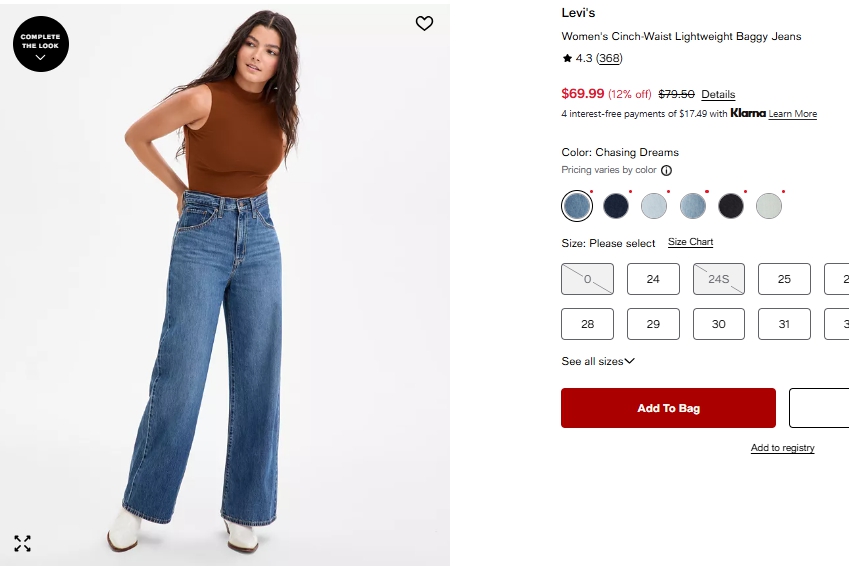The width and height of the screenshot is (849, 569).
Task: Pick the black color swatch
Action: click(x=730, y=206)
